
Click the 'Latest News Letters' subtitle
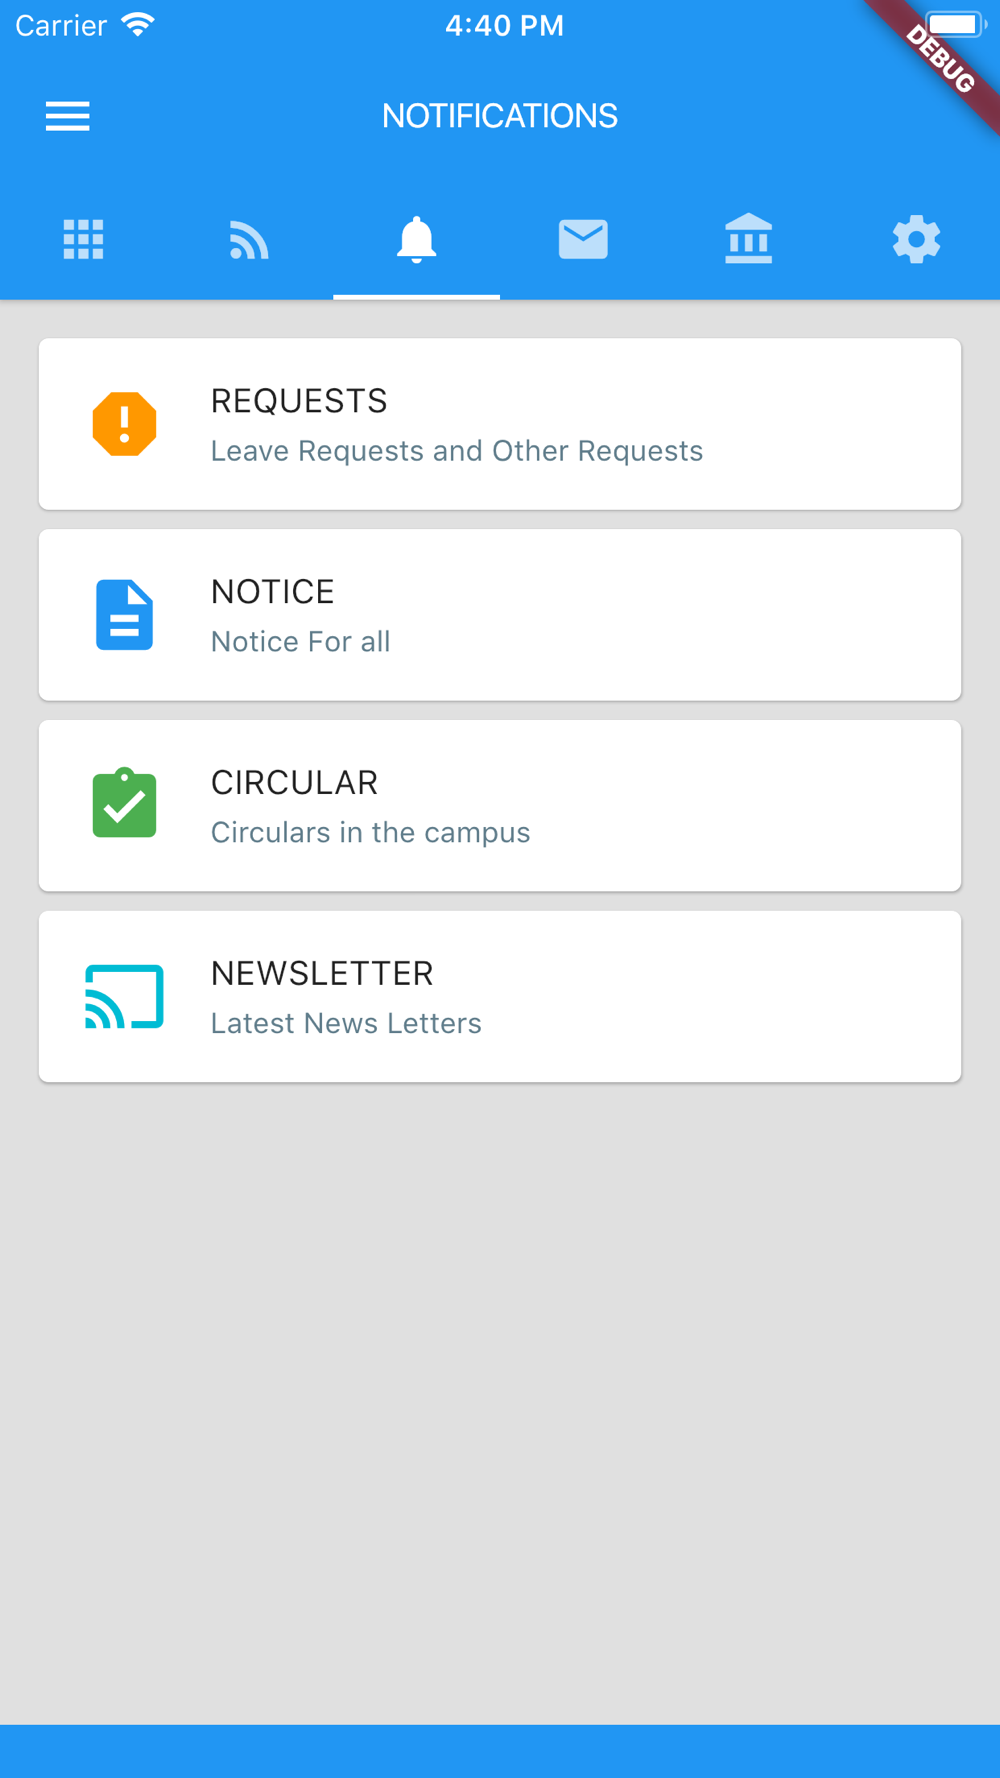[346, 1024]
